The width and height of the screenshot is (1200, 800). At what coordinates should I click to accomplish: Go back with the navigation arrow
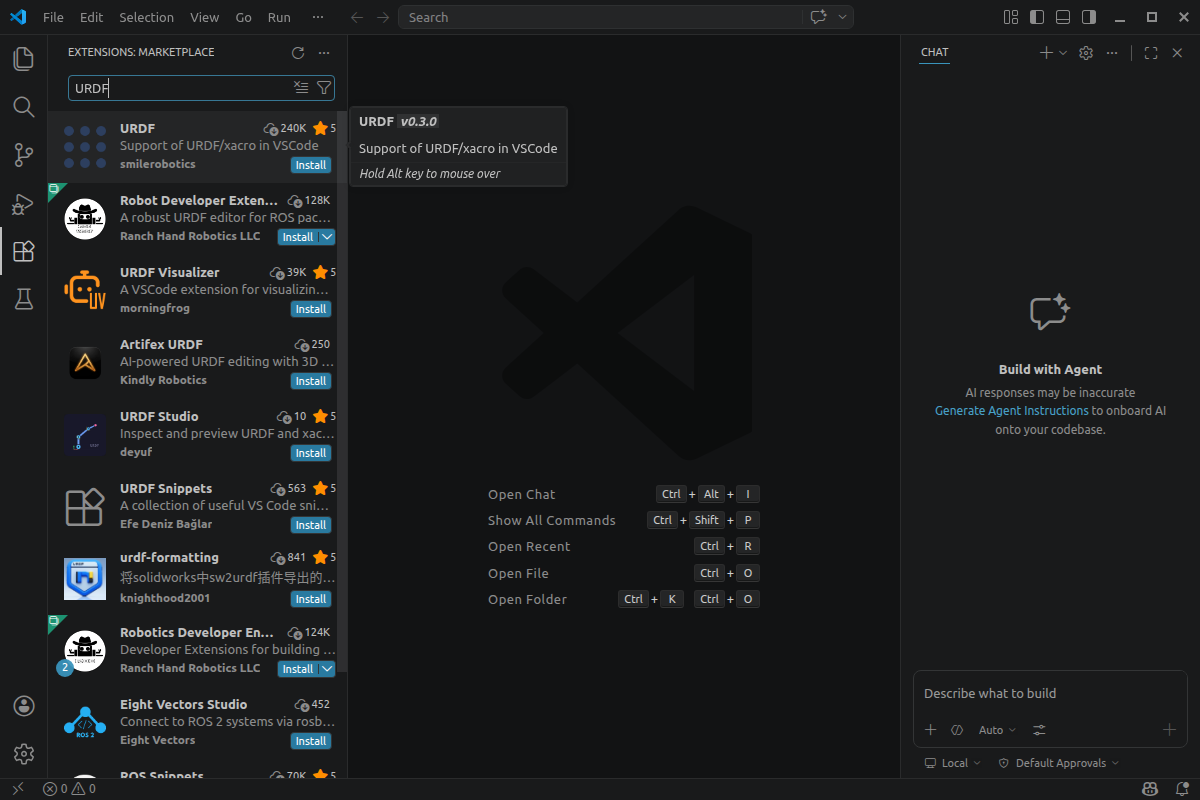click(x=357, y=17)
